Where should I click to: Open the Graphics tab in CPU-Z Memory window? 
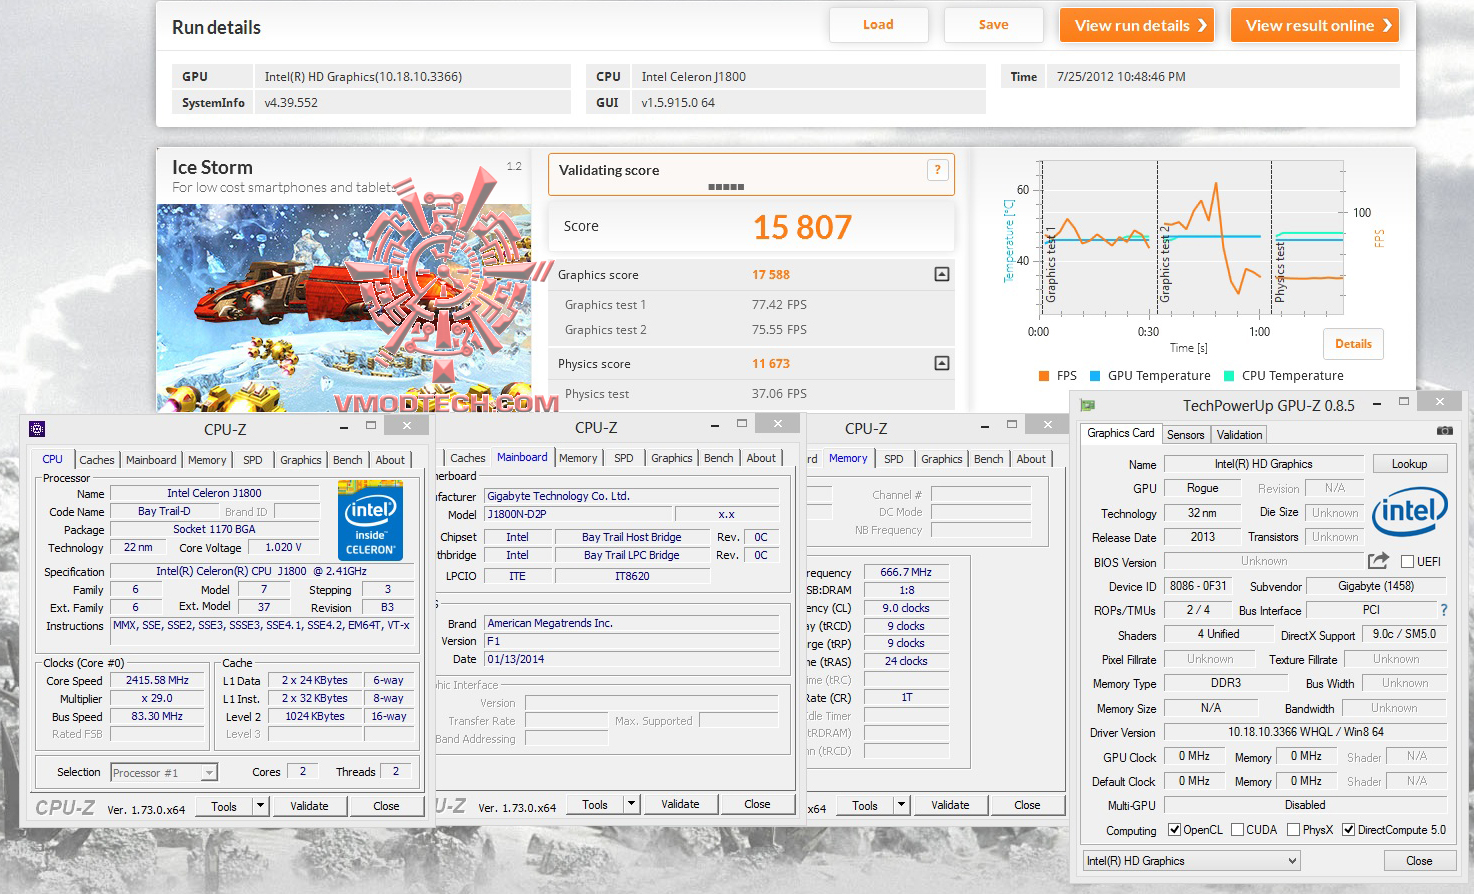click(x=941, y=459)
